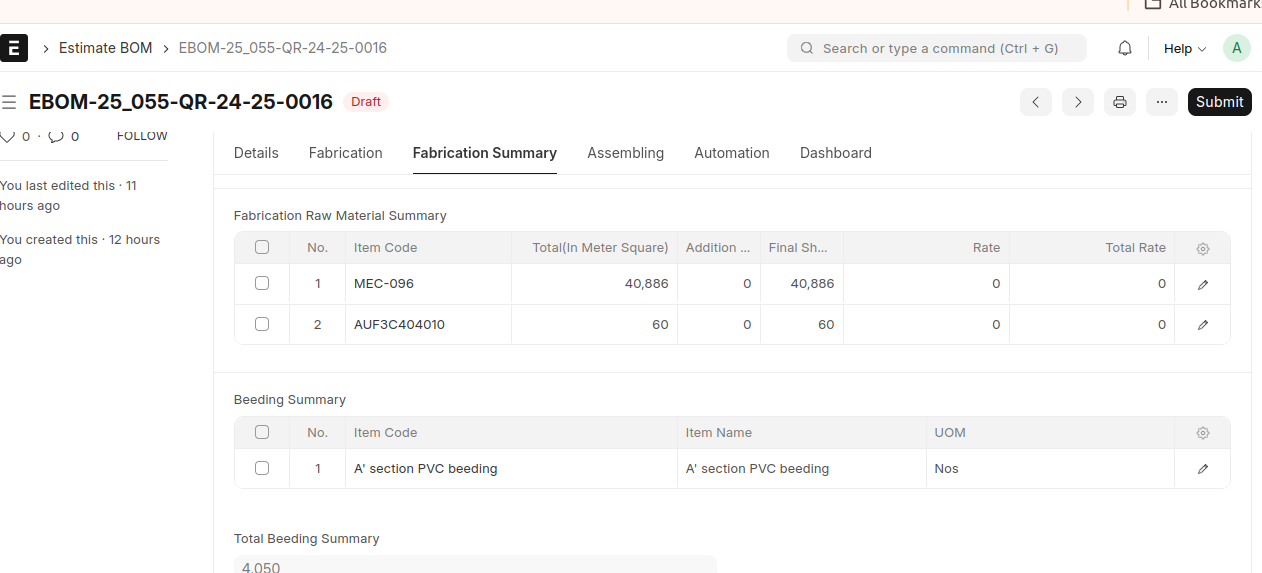Viewport: 1262px width, 573px height.
Task: Open Beeding Summary table settings gear
Action: (1203, 433)
